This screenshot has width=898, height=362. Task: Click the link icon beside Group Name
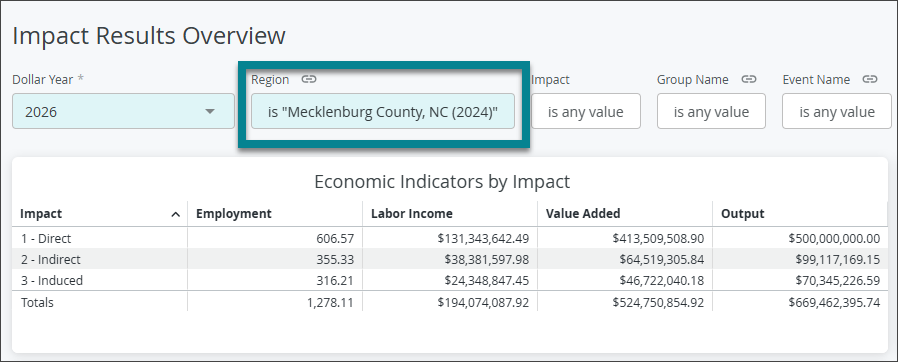click(x=749, y=80)
